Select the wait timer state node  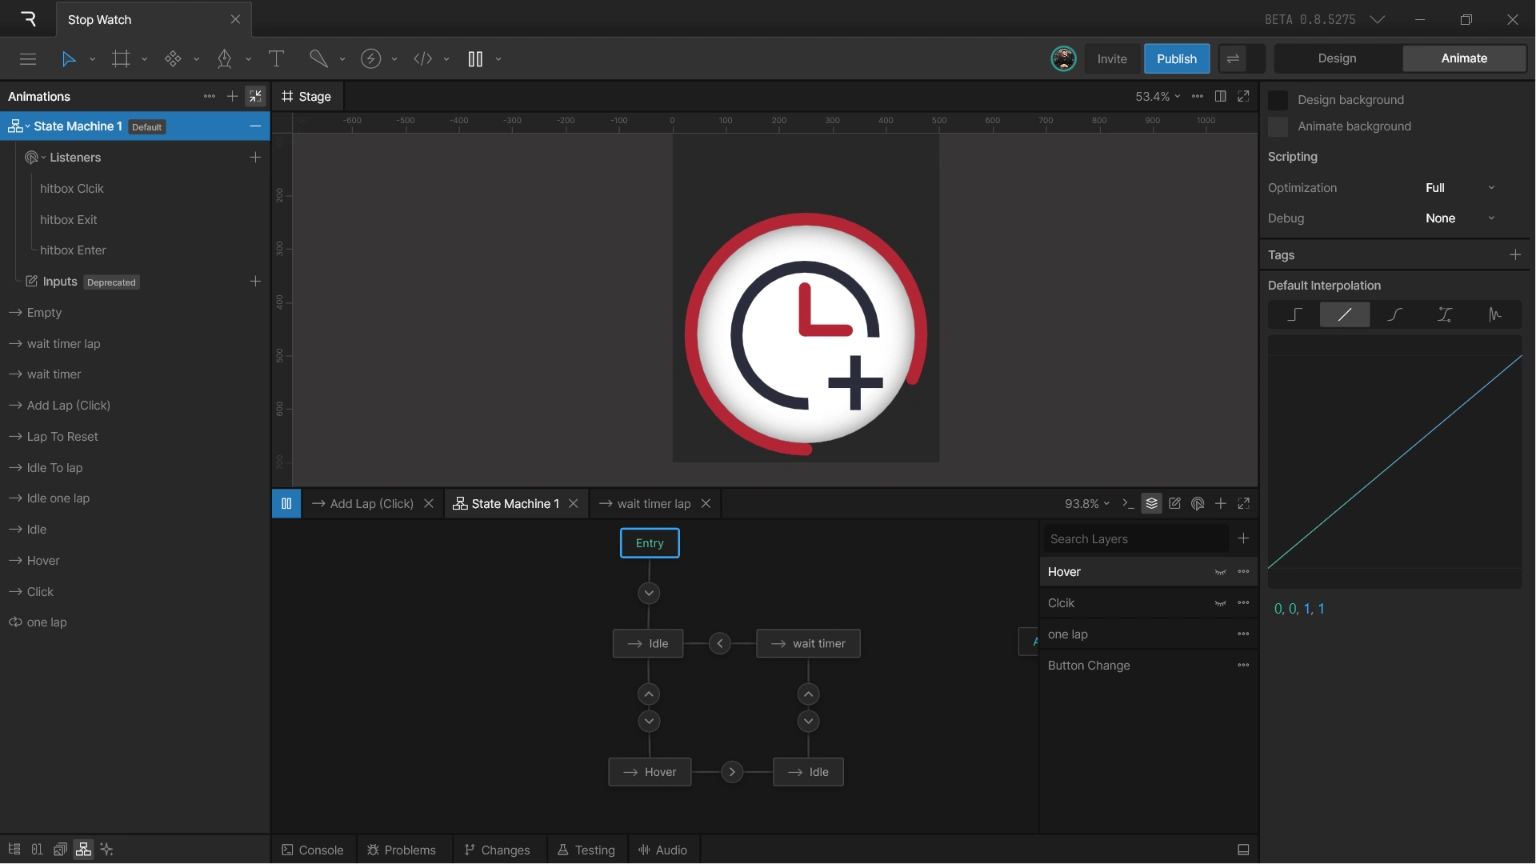coord(809,643)
